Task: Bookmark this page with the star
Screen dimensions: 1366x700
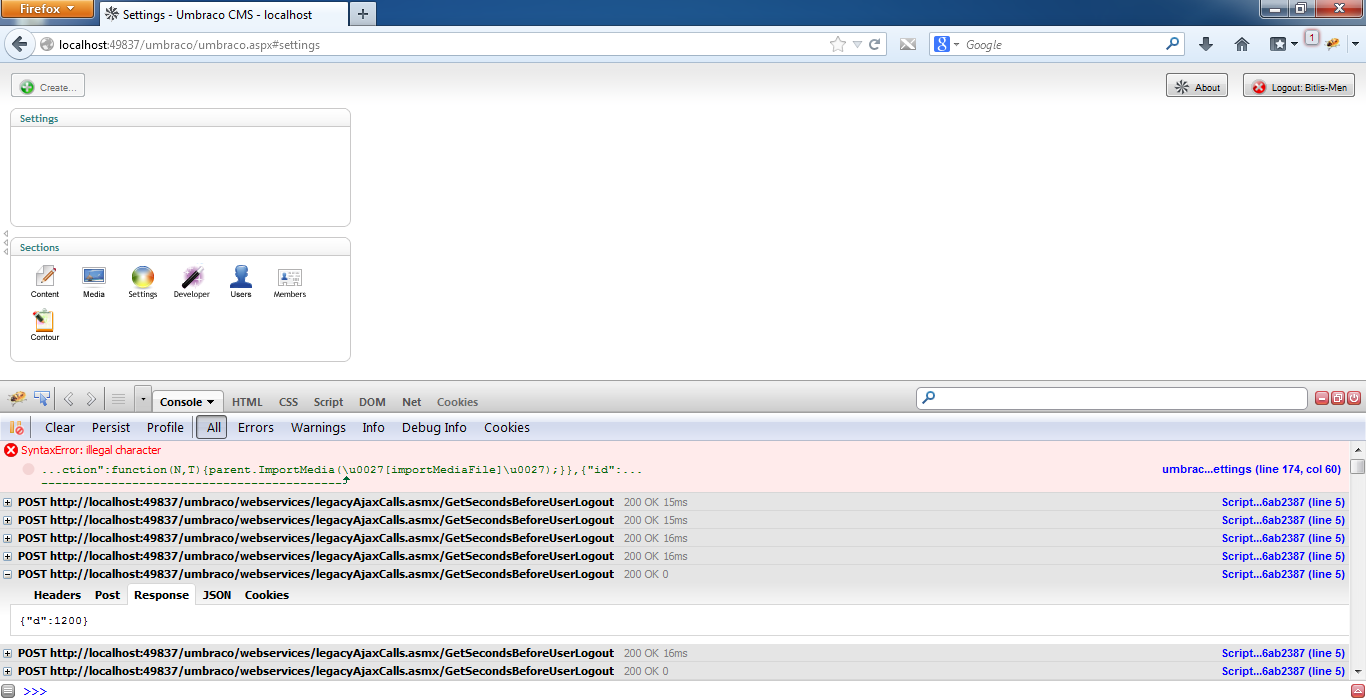Action: pos(838,44)
